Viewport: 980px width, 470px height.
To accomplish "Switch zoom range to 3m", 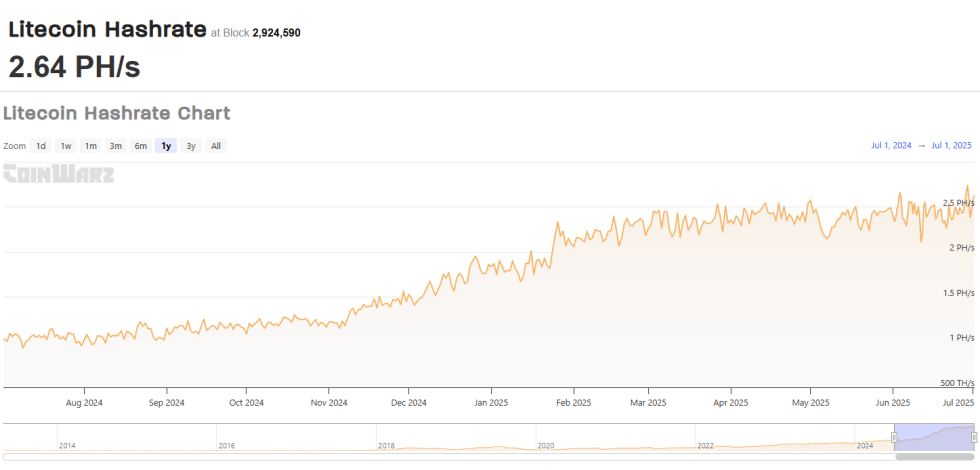I will [116, 146].
